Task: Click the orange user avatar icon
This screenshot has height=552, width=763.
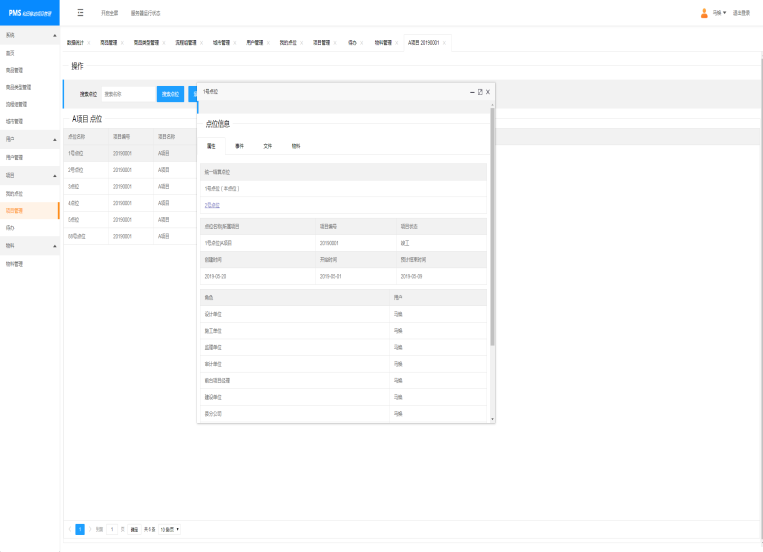Action: 704,13
